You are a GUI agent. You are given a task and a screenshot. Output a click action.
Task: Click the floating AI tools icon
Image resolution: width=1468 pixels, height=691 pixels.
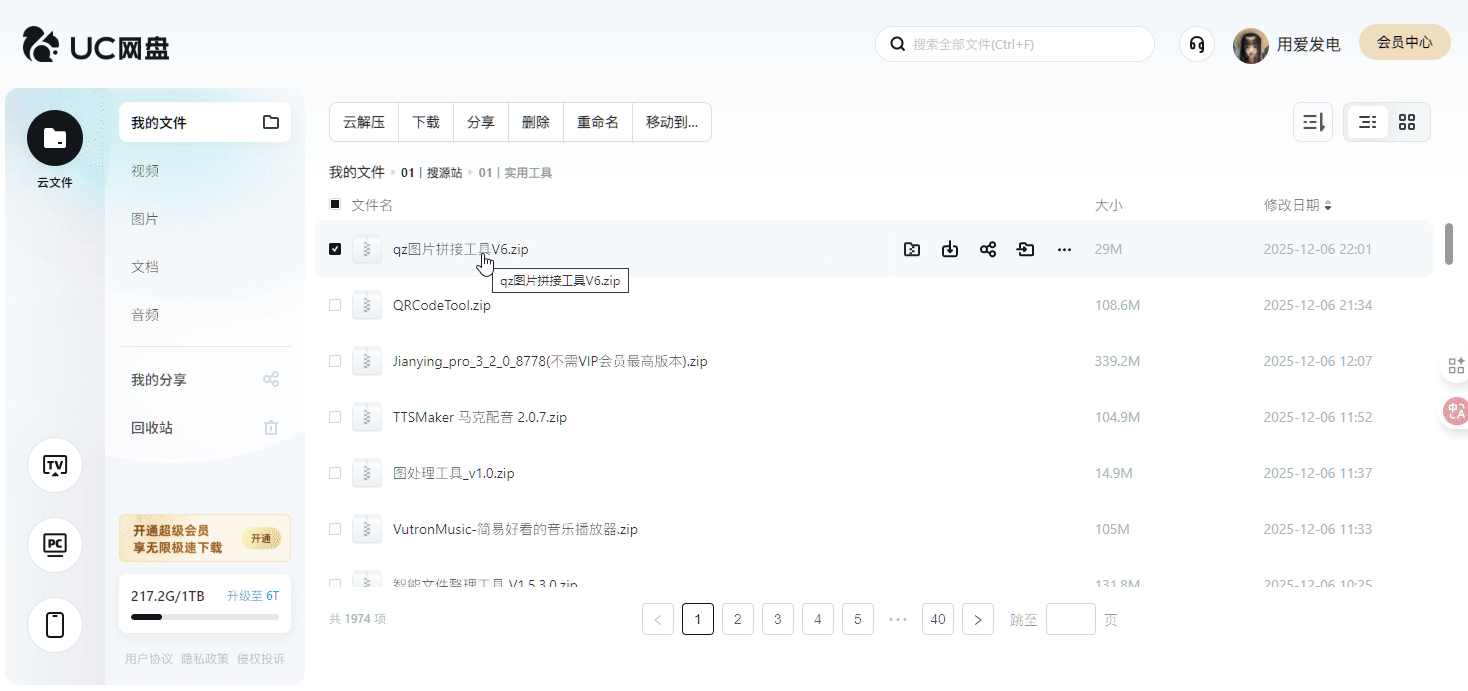1456,366
